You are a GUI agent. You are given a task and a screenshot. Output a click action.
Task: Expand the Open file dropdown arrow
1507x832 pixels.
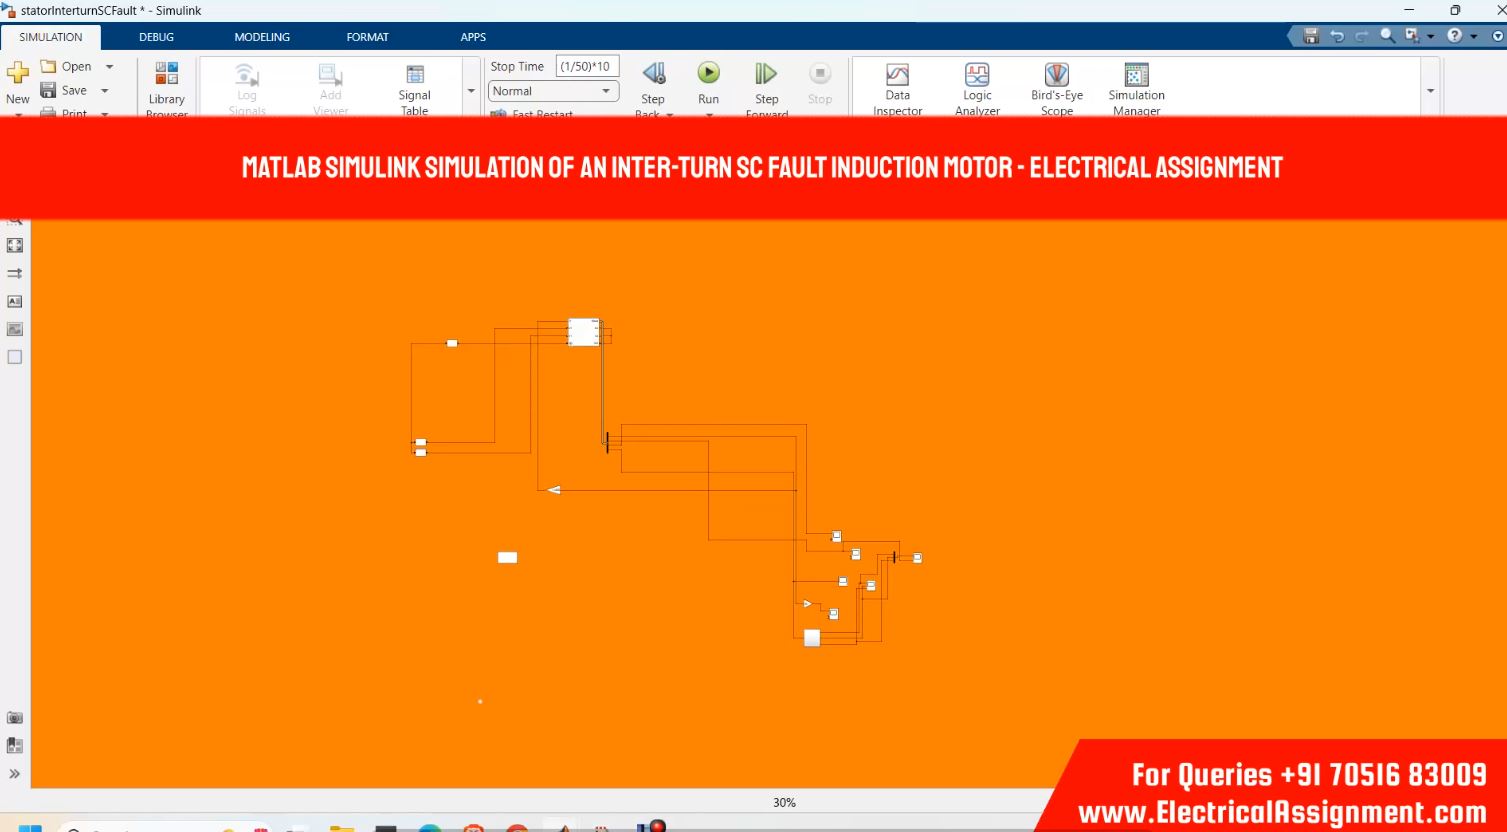(109, 67)
